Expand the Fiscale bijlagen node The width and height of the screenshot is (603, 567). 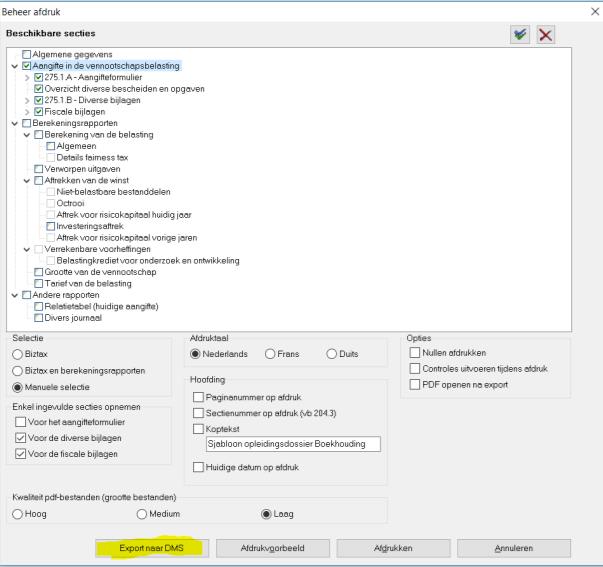click(27, 111)
